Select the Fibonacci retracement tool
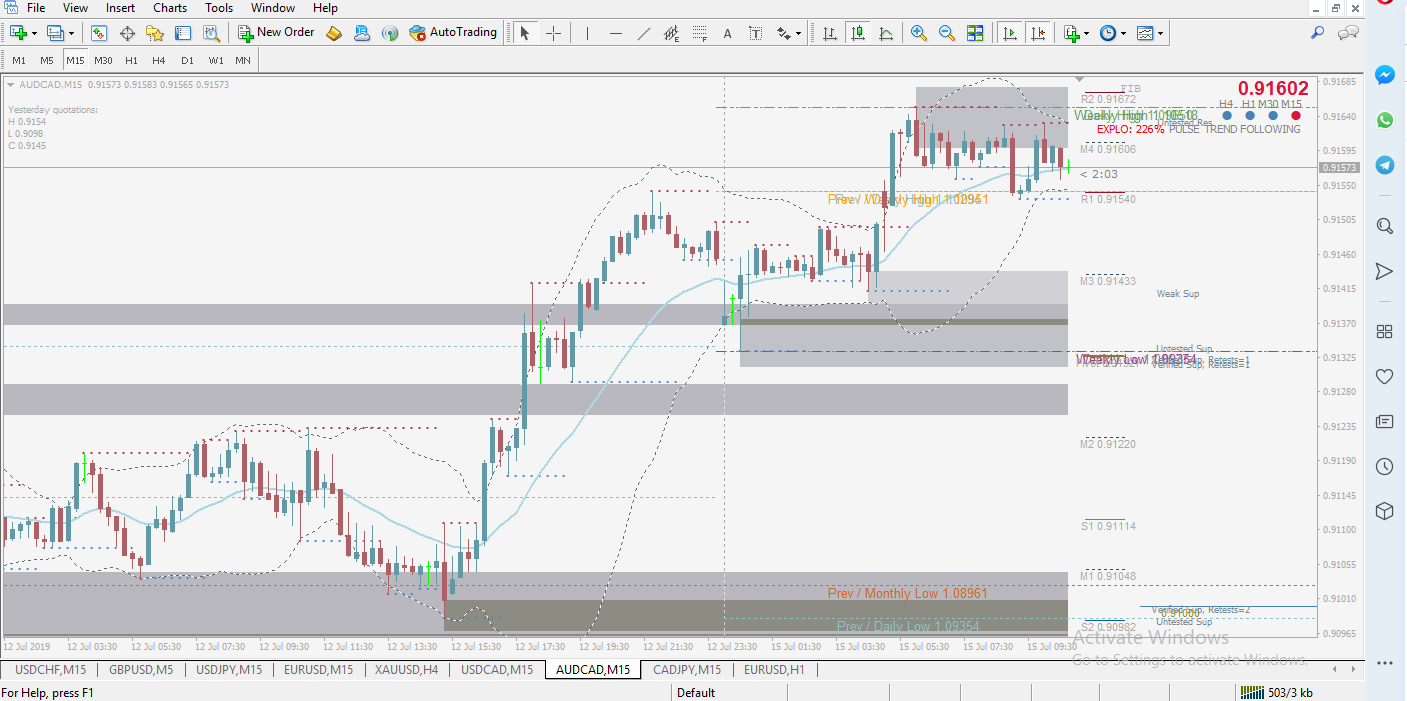The image size is (1407, 701). [699, 33]
